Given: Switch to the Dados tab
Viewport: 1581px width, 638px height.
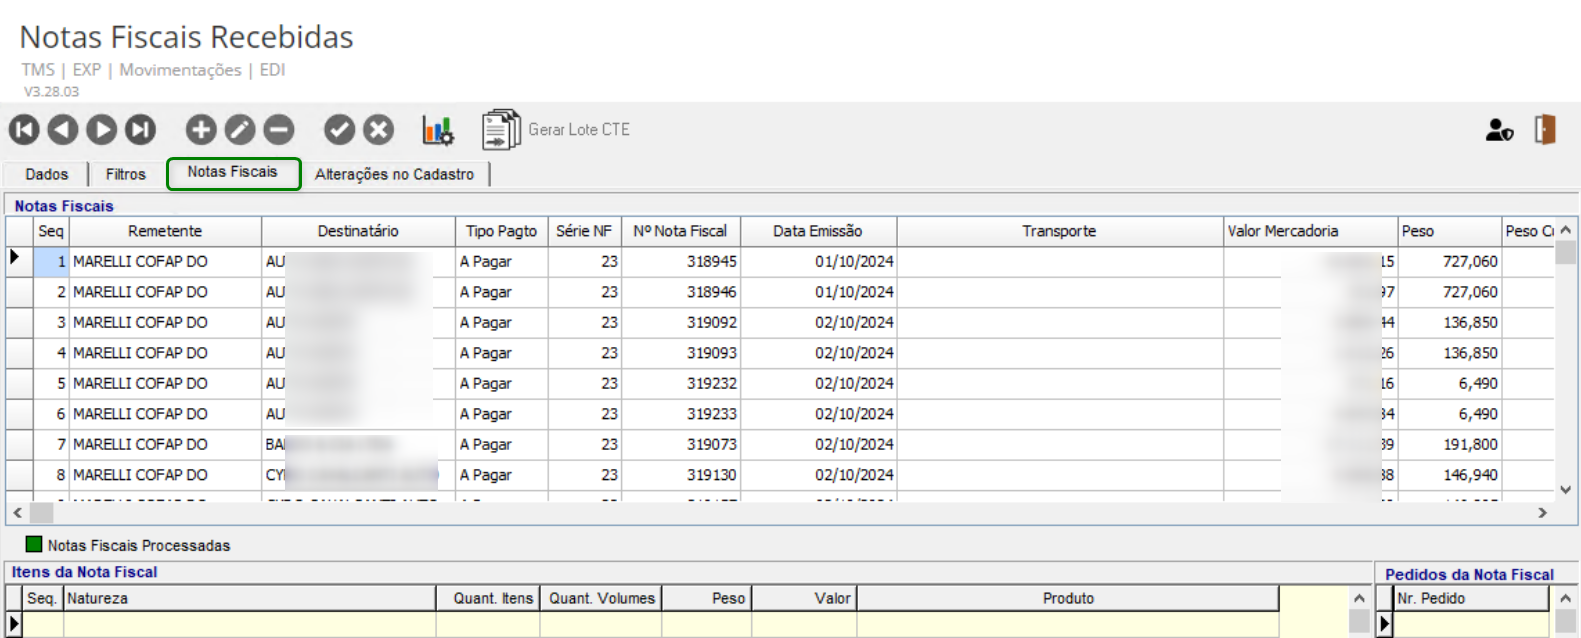Looking at the screenshot, I should (x=47, y=174).
